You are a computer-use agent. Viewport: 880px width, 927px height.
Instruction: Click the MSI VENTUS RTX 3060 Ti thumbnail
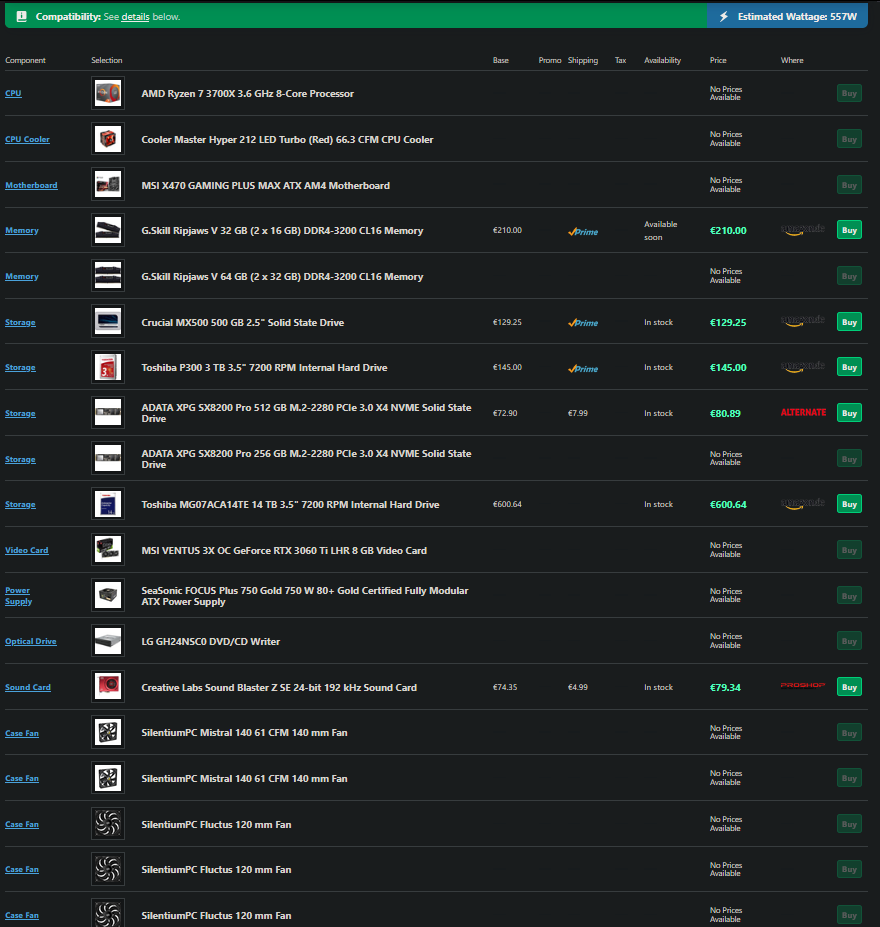(x=108, y=550)
